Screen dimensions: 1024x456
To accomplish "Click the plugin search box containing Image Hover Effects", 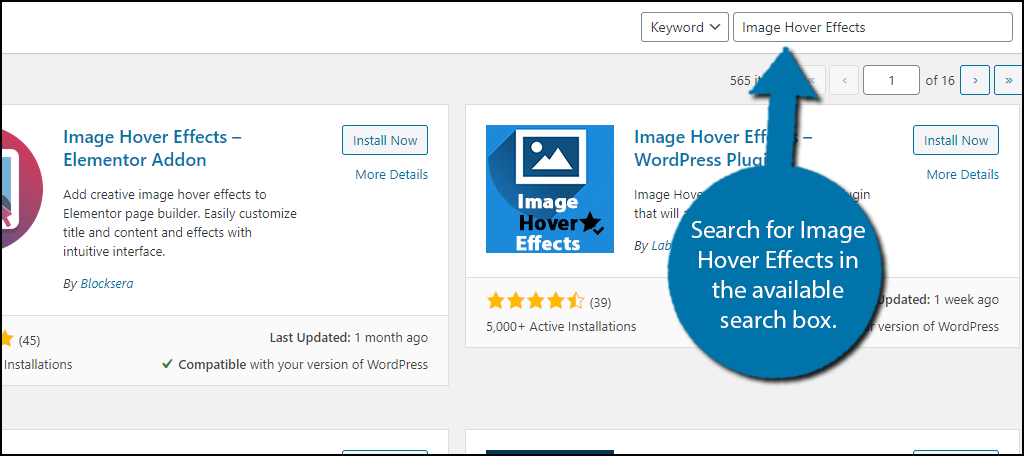I will [872, 27].
